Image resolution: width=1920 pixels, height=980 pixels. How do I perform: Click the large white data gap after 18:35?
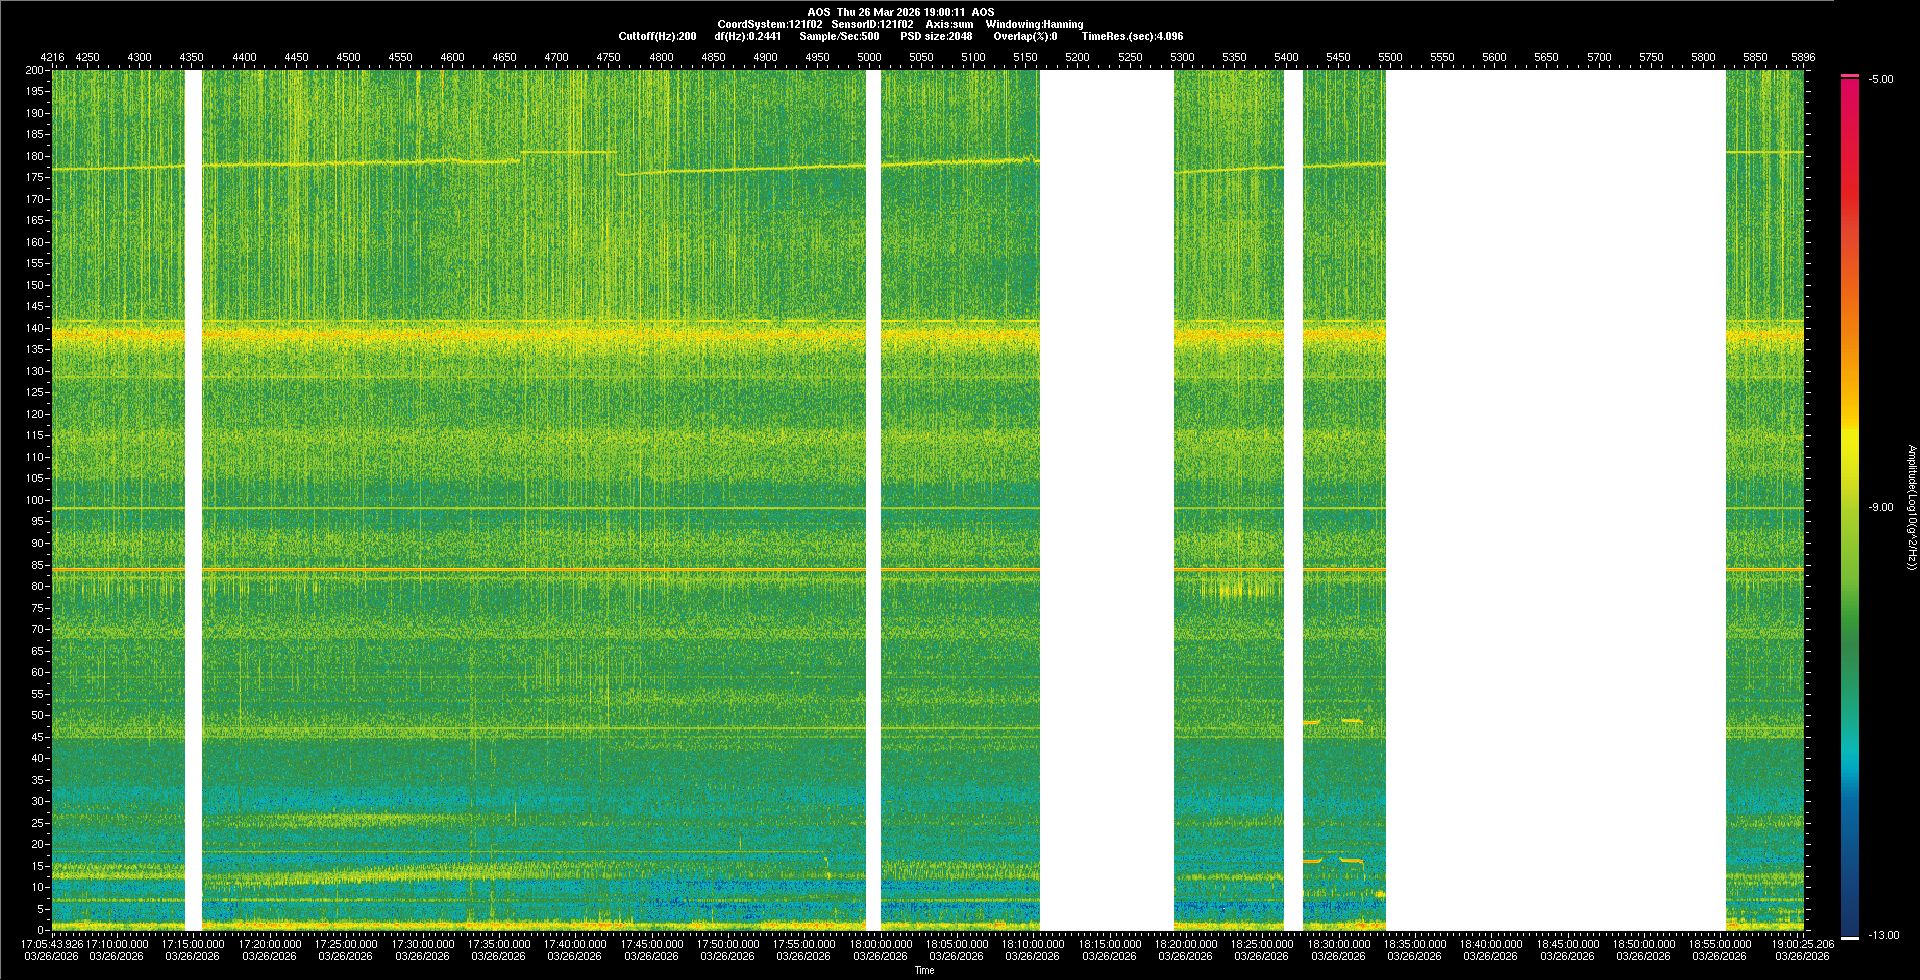click(1555, 500)
